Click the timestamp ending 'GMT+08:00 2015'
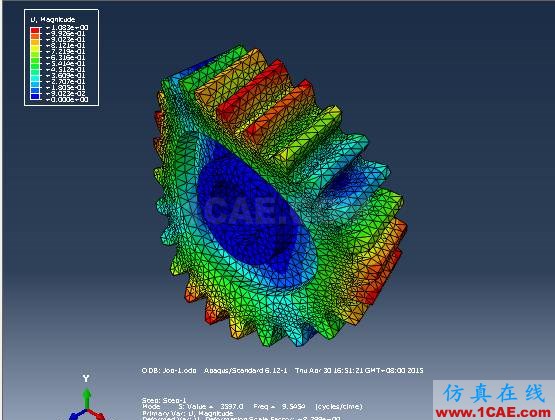The width and height of the screenshot is (555, 420). 359,370
